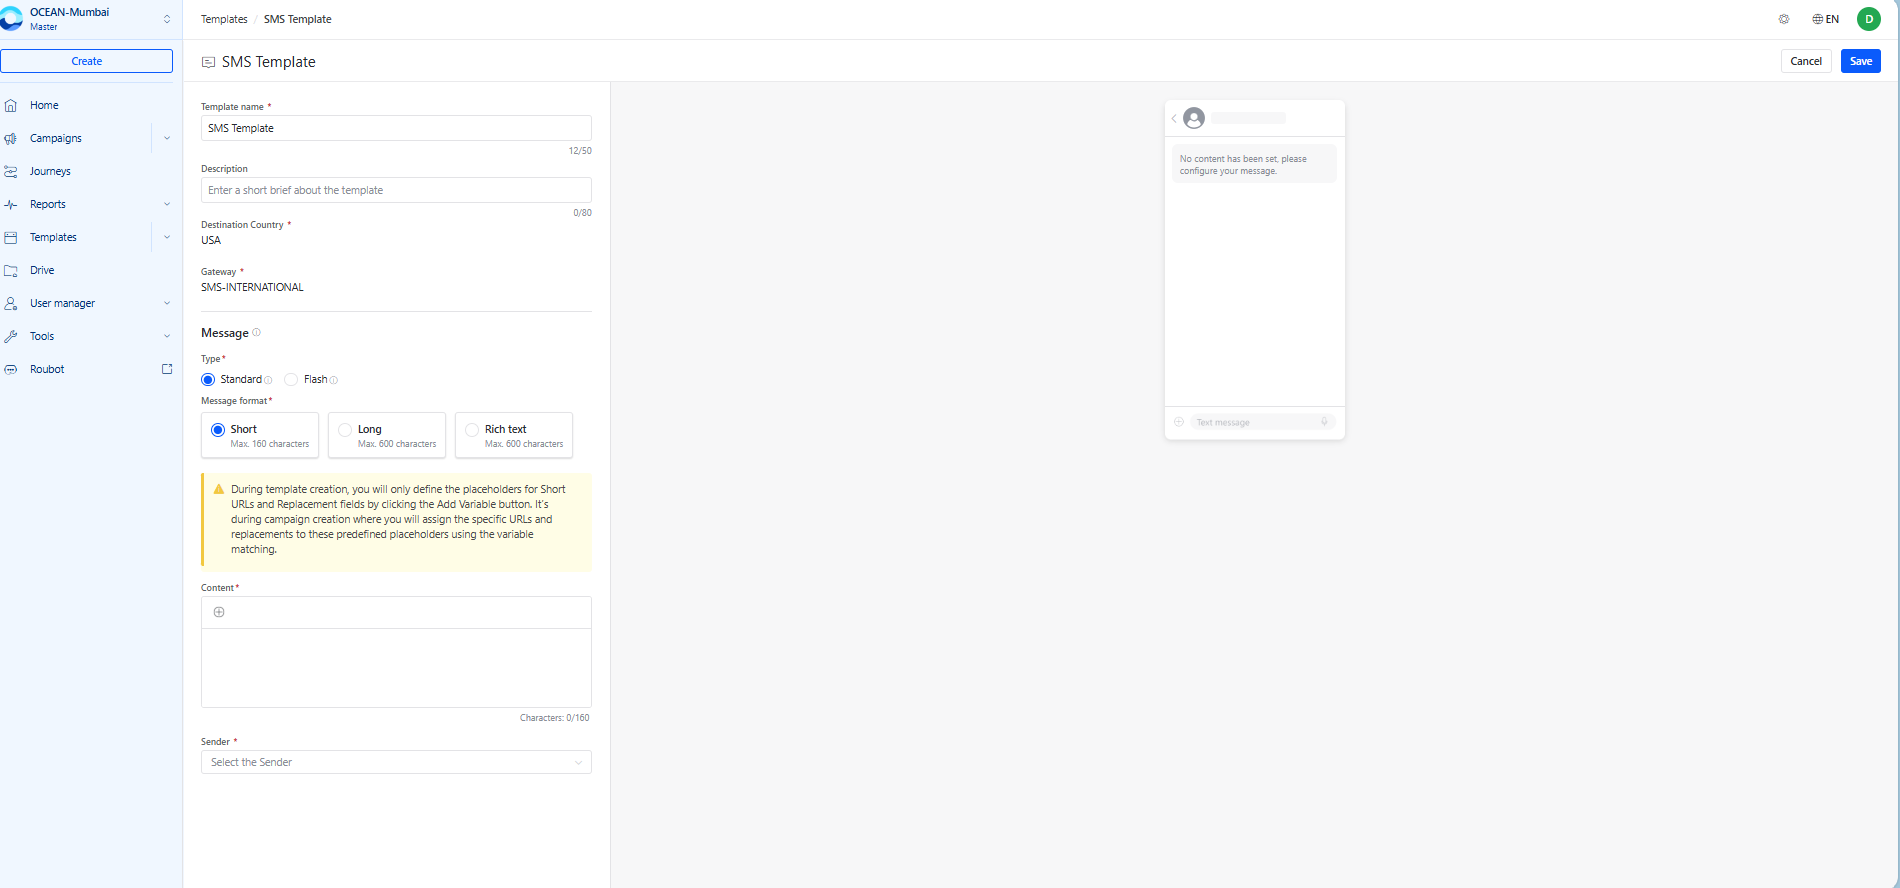Screen dimensions: 1900x888
Task: Open the OCEAN-Mumbai account switcher
Action: pyautogui.click(x=167, y=19)
